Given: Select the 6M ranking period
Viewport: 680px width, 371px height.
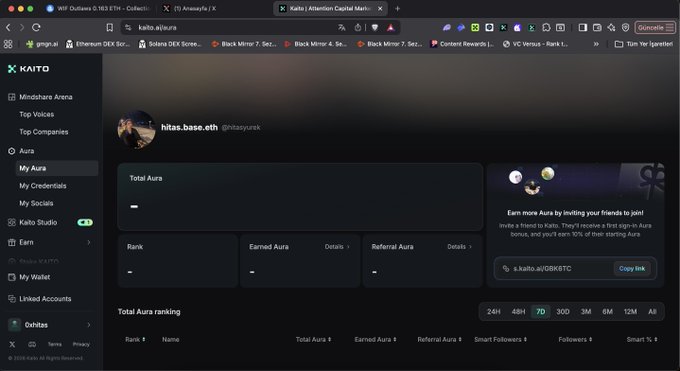Looking at the screenshot, I should point(608,312).
